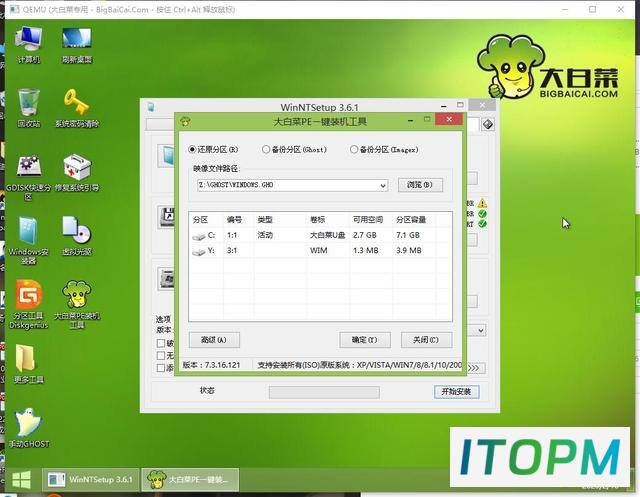Expand the image file path dropdown
The height and width of the screenshot is (497, 640).
pos(383,186)
